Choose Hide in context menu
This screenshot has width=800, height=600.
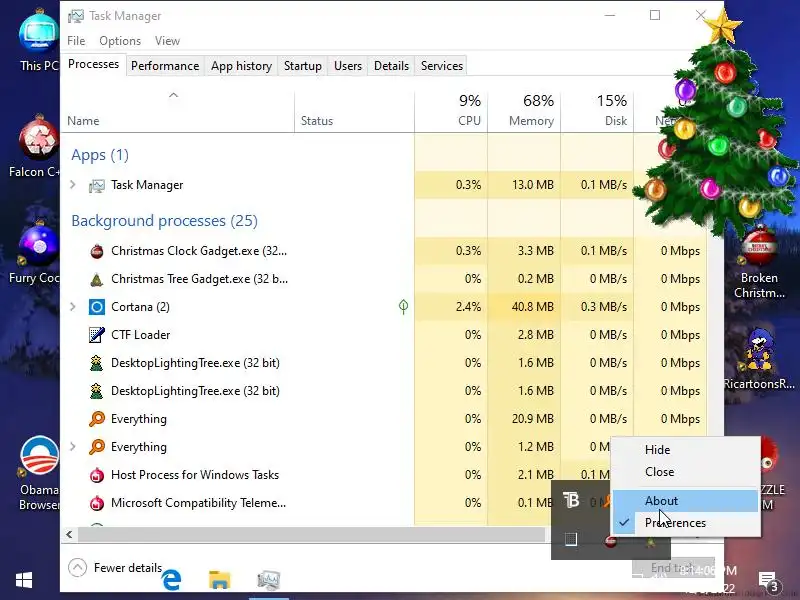tap(686, 449)
